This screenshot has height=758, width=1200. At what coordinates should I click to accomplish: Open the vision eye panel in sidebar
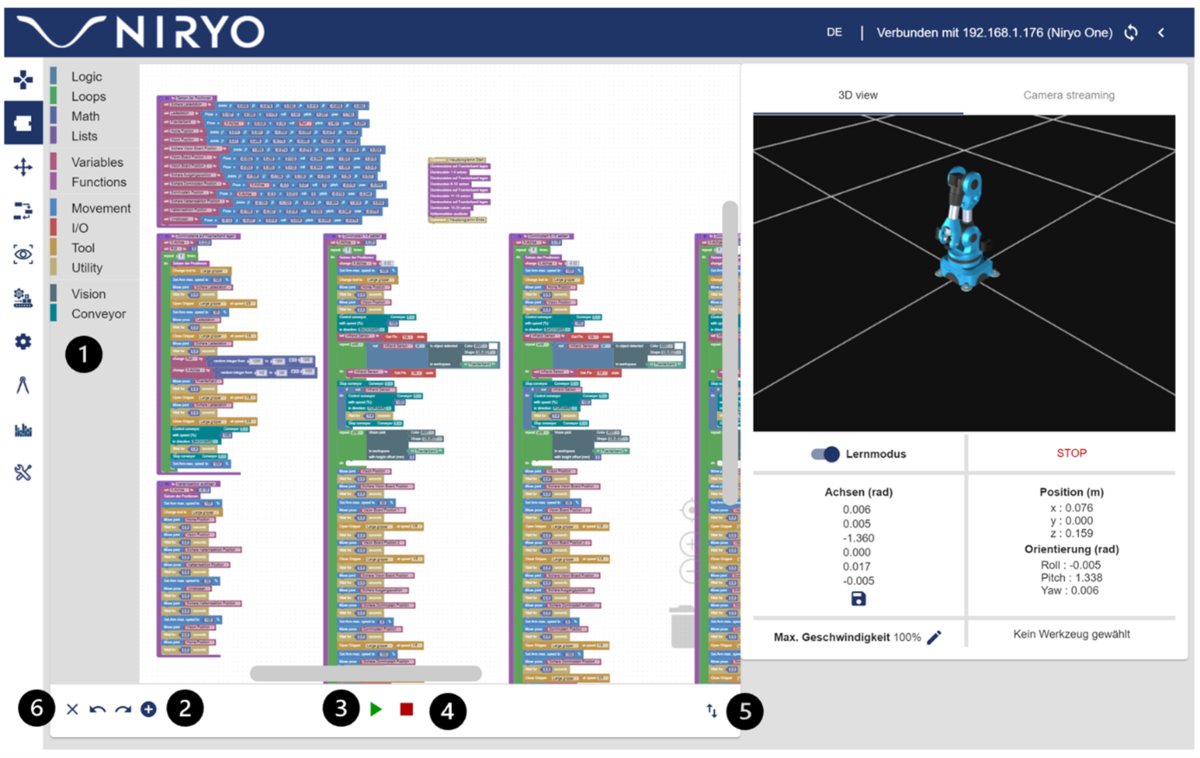23,255
